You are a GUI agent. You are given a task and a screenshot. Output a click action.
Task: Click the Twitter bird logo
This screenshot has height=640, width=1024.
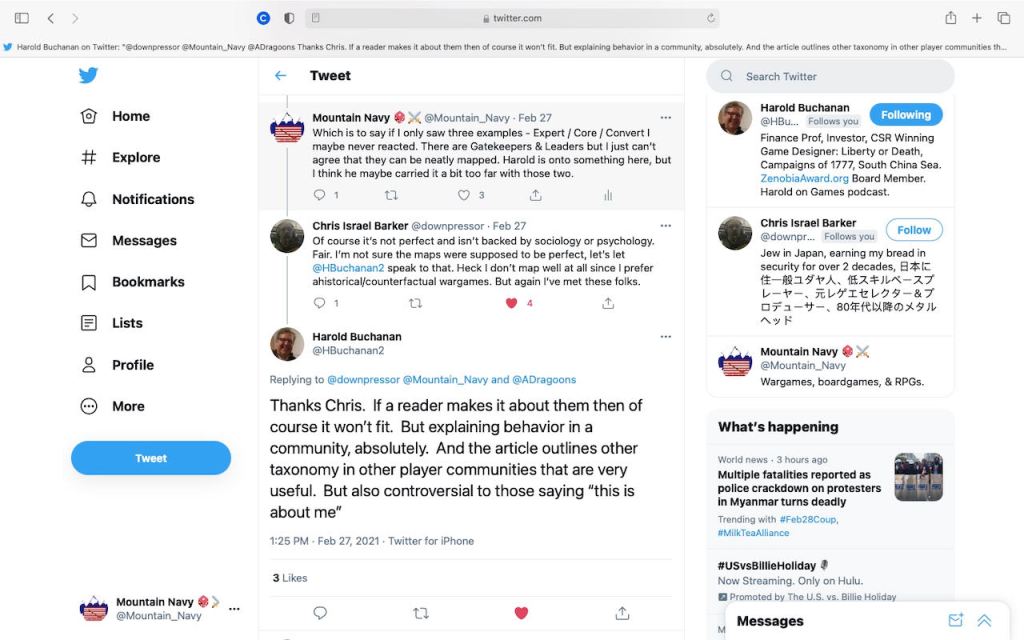click(x=88, y=75)
